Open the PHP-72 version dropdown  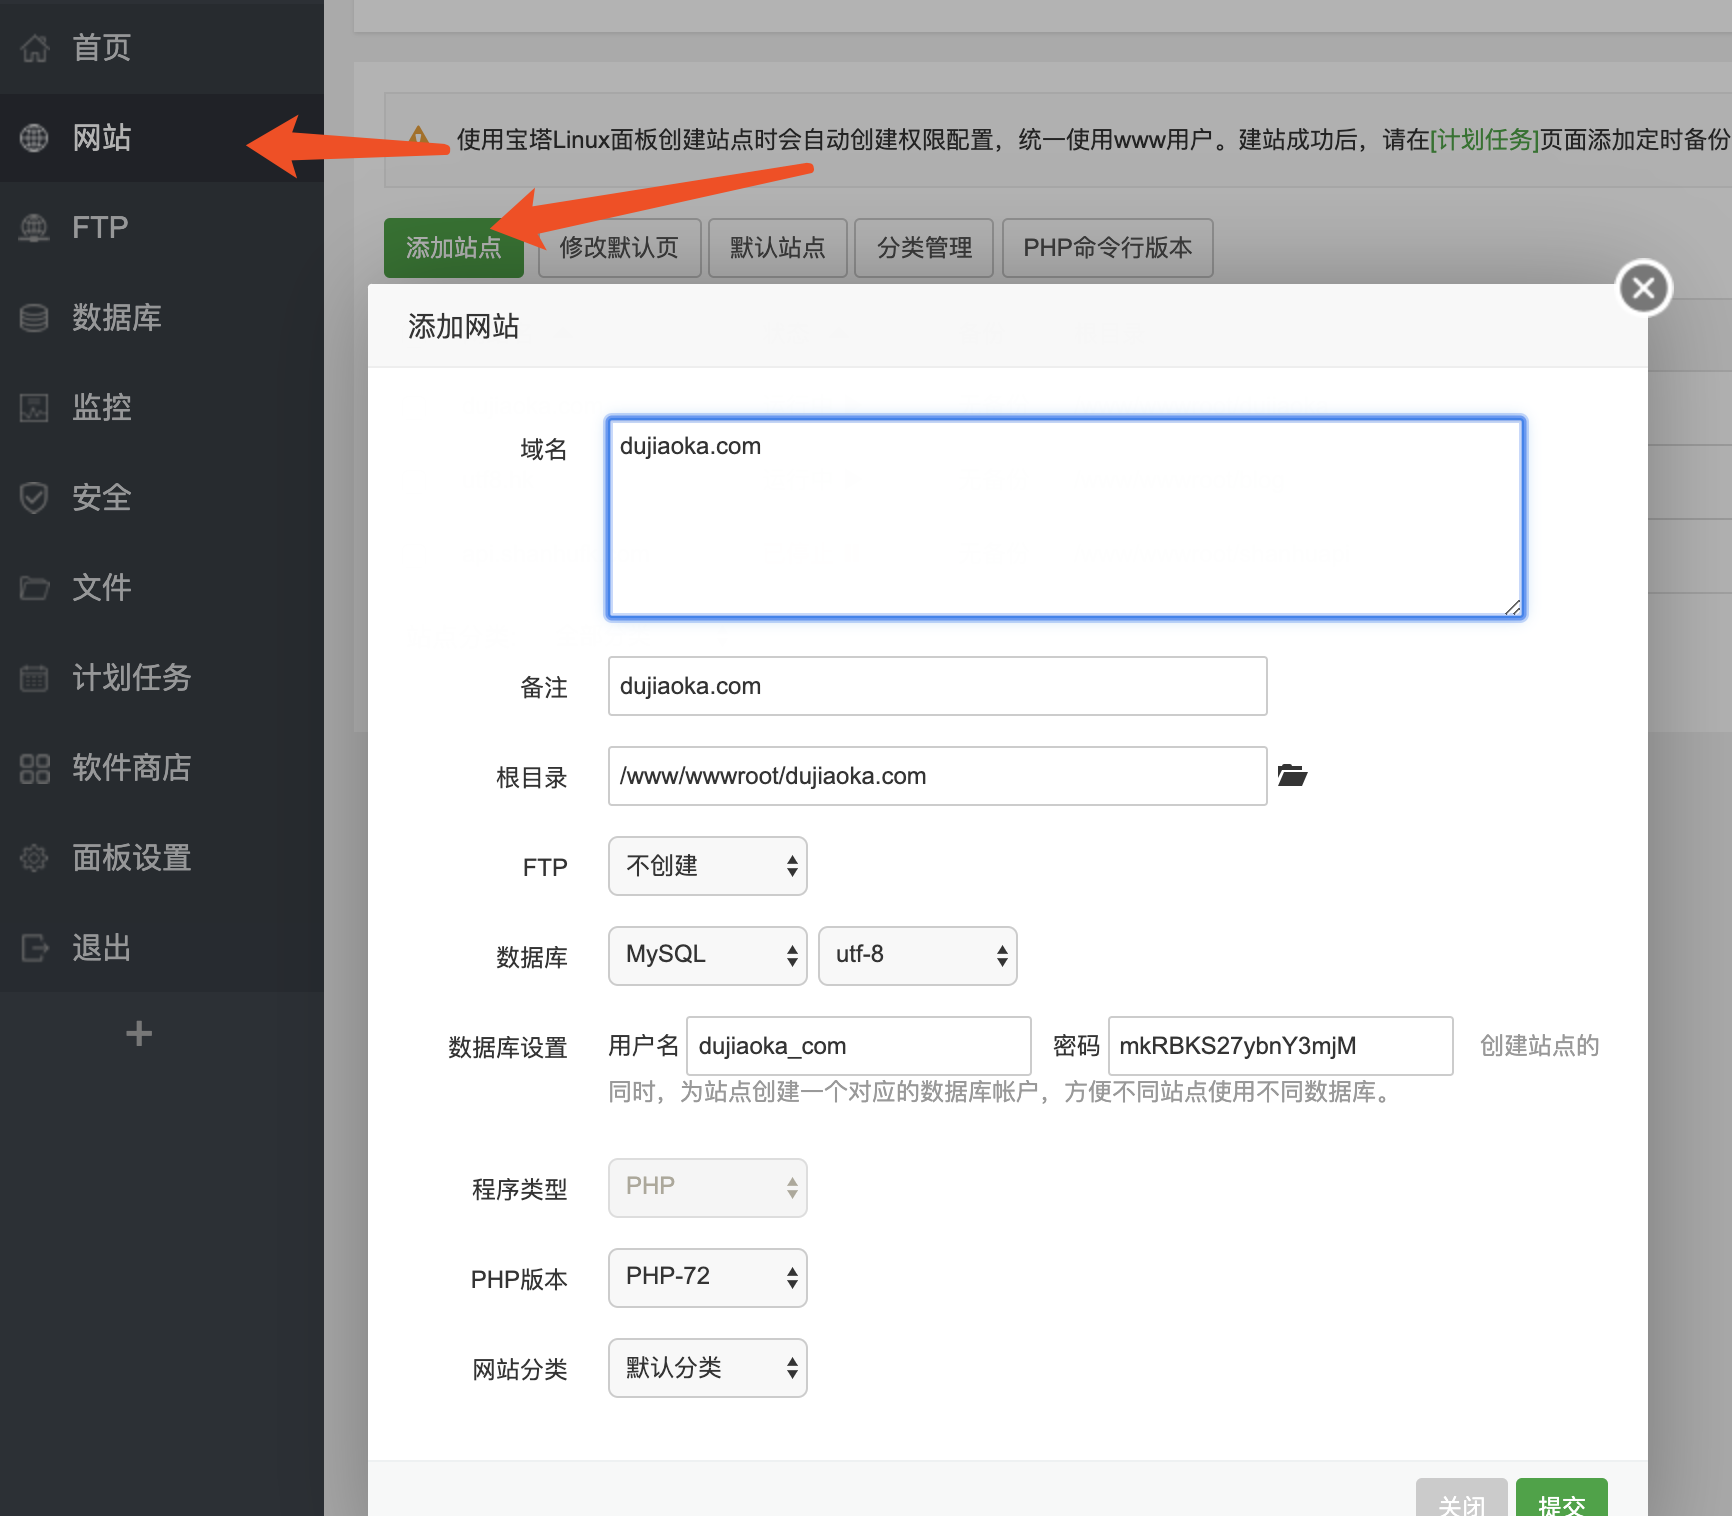pos(707,1277)
